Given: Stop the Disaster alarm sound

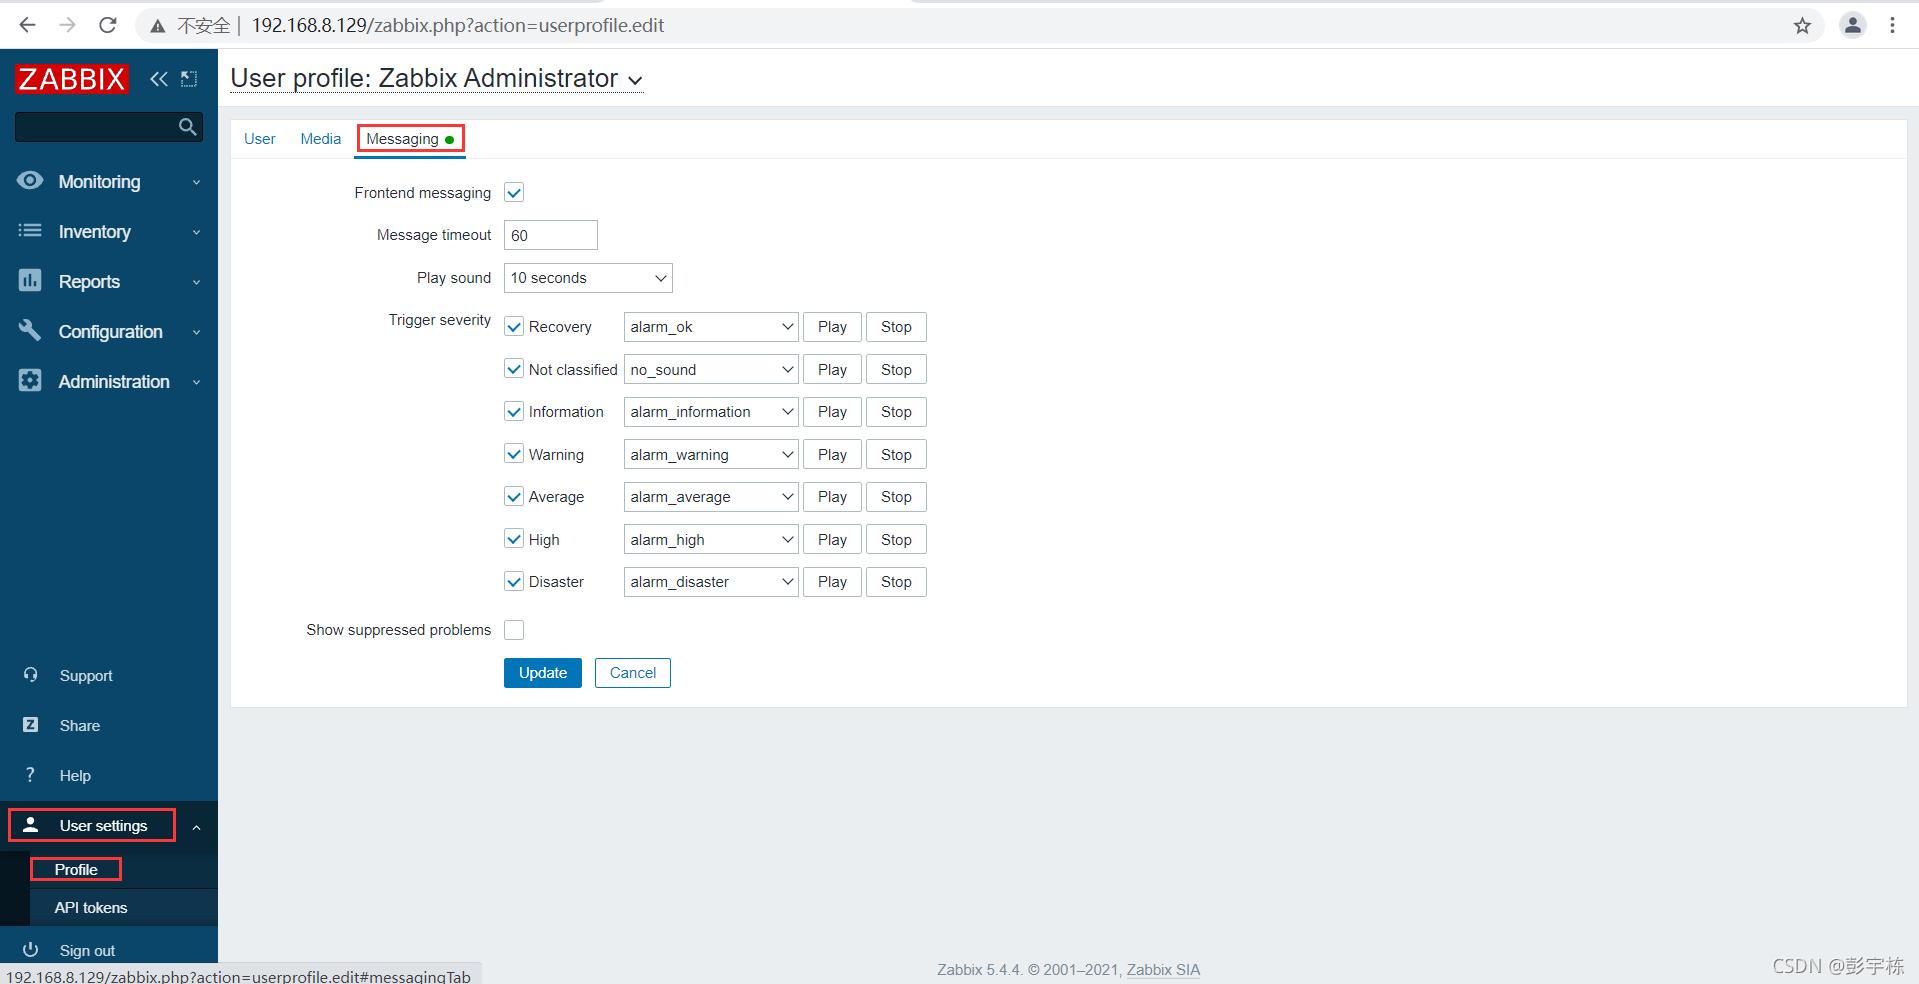Looking at the screenshot, I should (896, 582).
